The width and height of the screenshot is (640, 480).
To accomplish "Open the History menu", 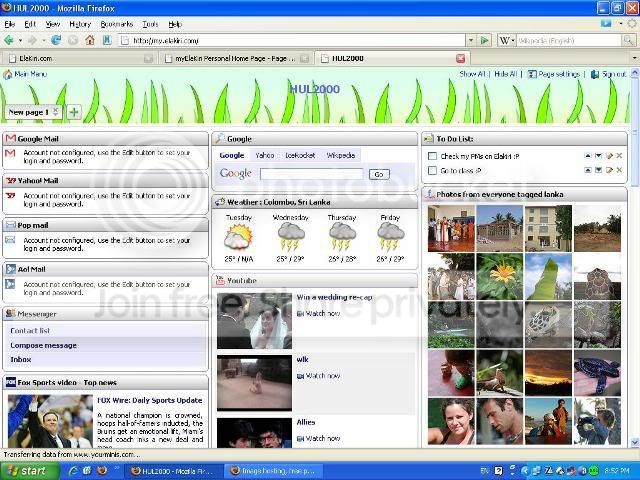I will click(80, 24).
